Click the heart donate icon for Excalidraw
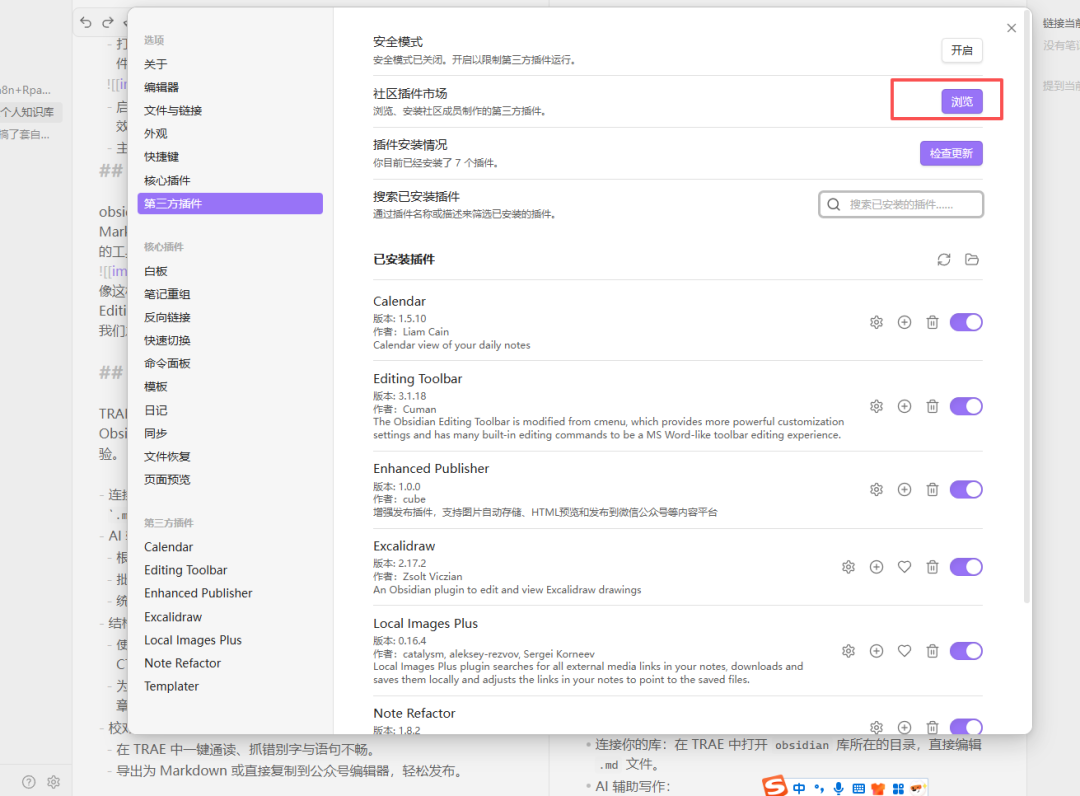 (904, 567)
